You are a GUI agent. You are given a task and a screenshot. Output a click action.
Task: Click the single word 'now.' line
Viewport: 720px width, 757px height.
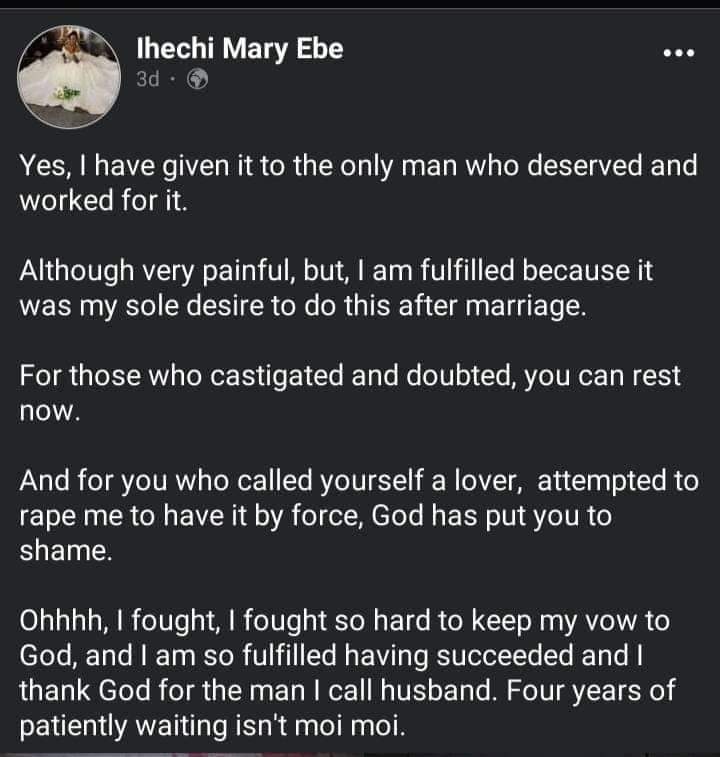pyautogui.click(x=49, y=411)
